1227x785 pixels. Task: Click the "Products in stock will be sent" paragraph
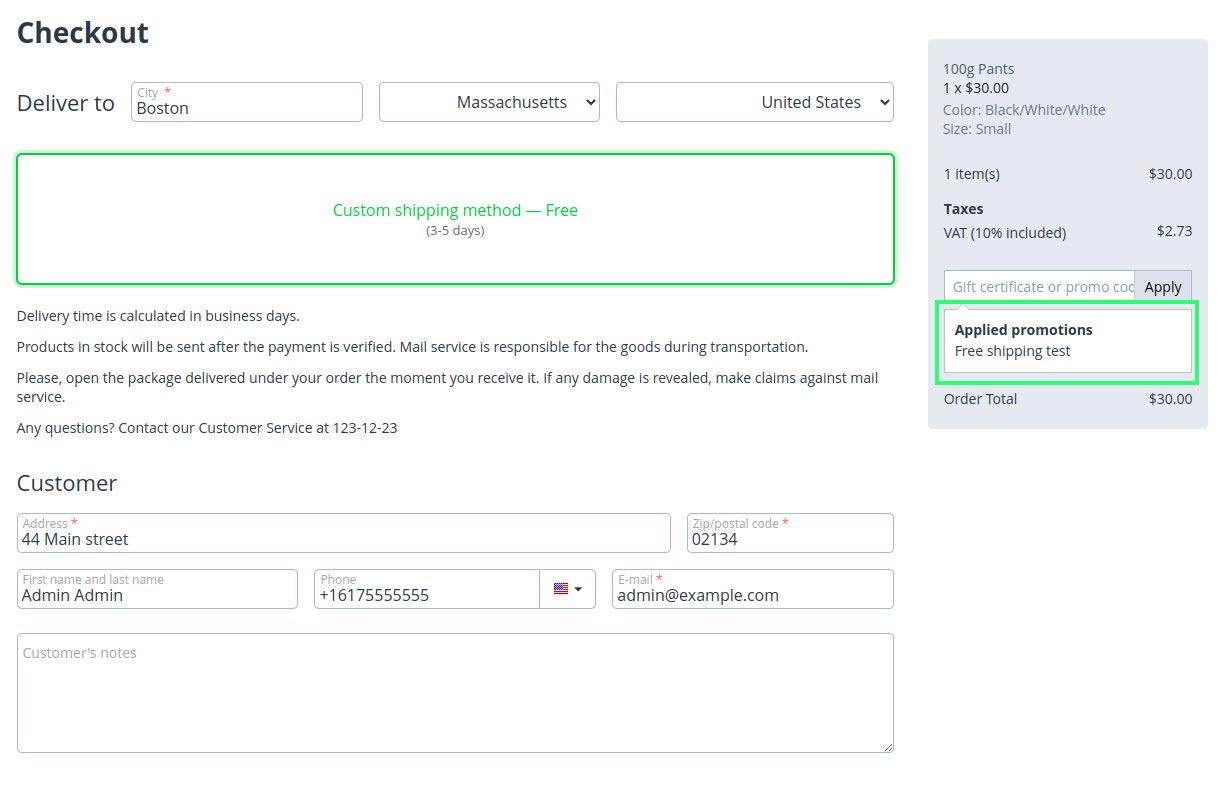[413, 347]
